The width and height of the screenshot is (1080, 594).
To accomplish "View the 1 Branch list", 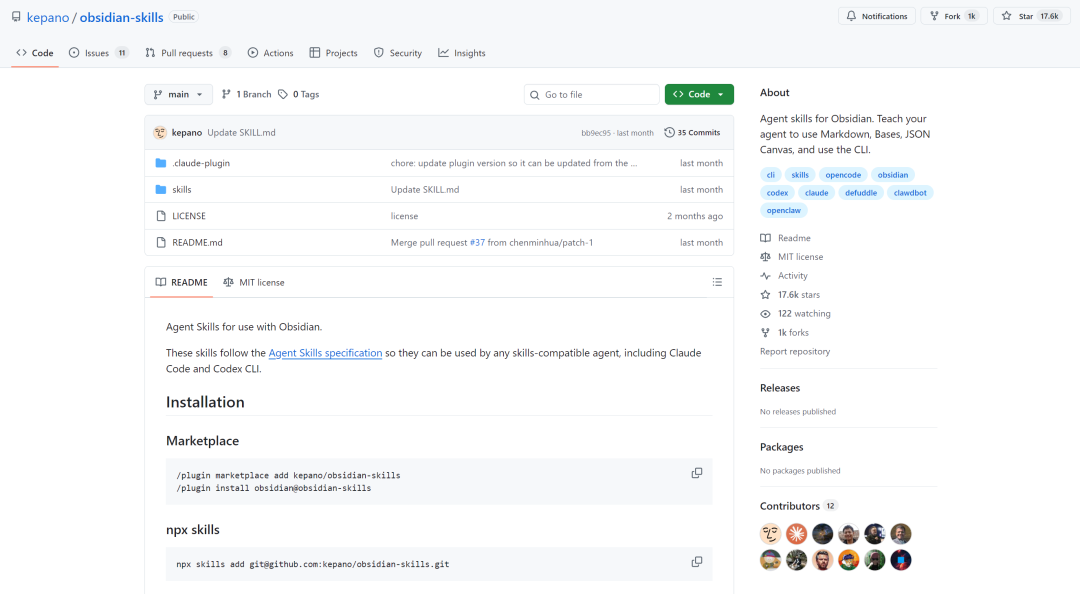I will (247, 94).
